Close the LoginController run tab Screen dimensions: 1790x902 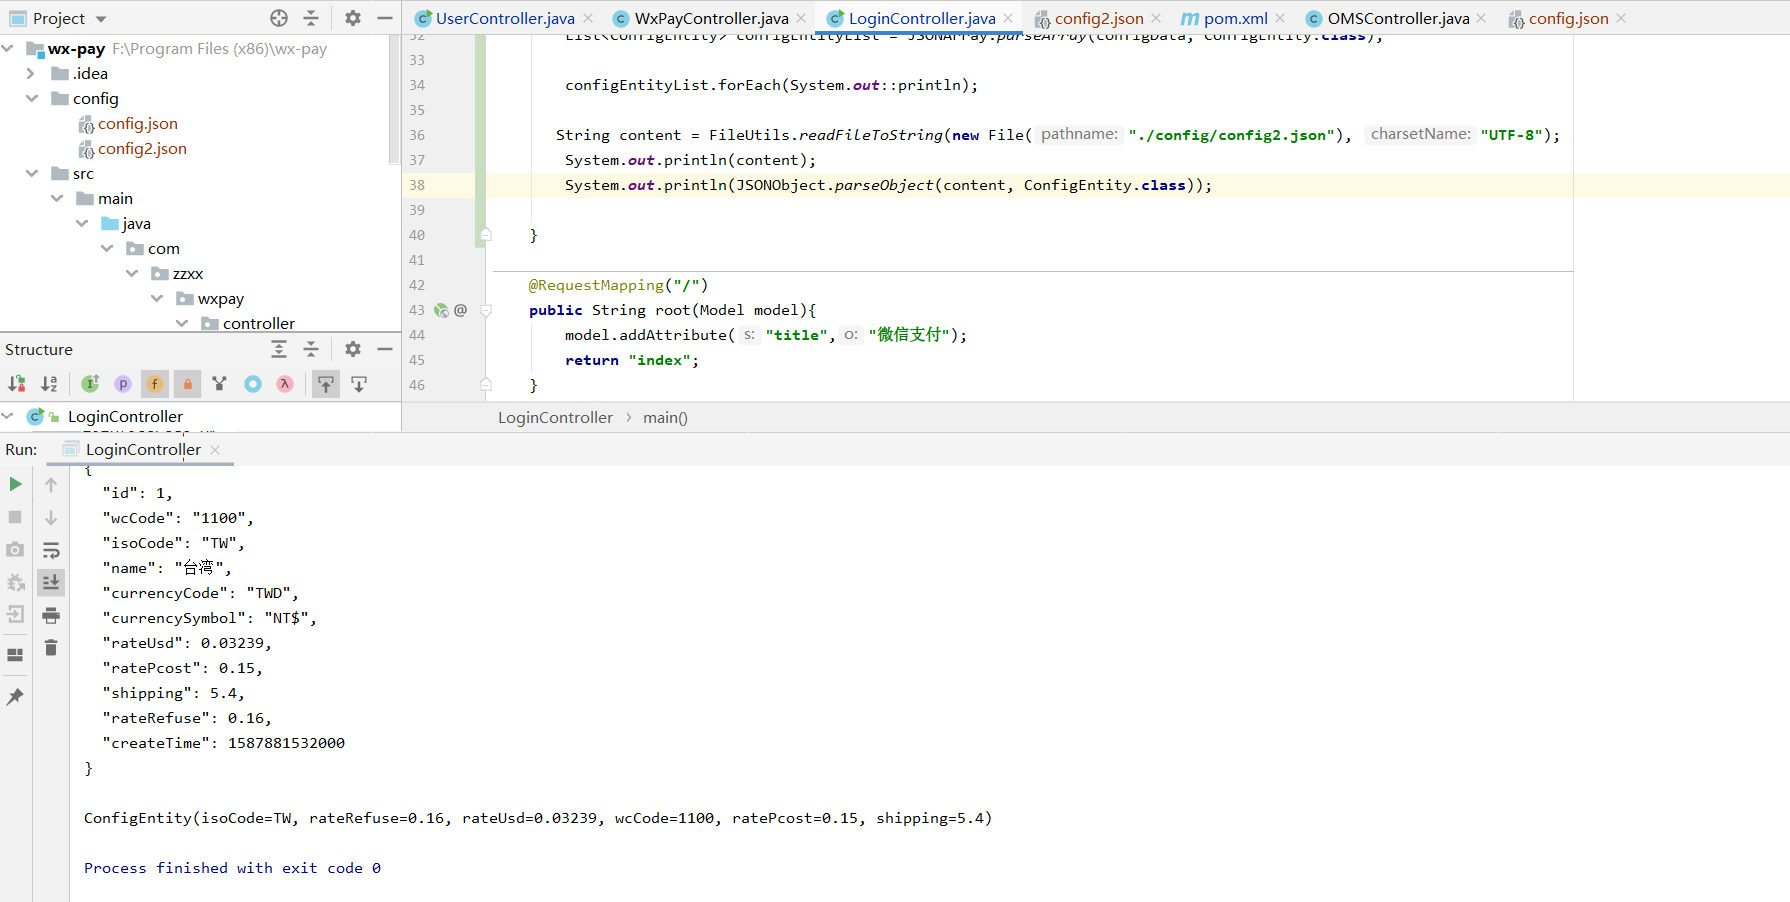[215, 450]
